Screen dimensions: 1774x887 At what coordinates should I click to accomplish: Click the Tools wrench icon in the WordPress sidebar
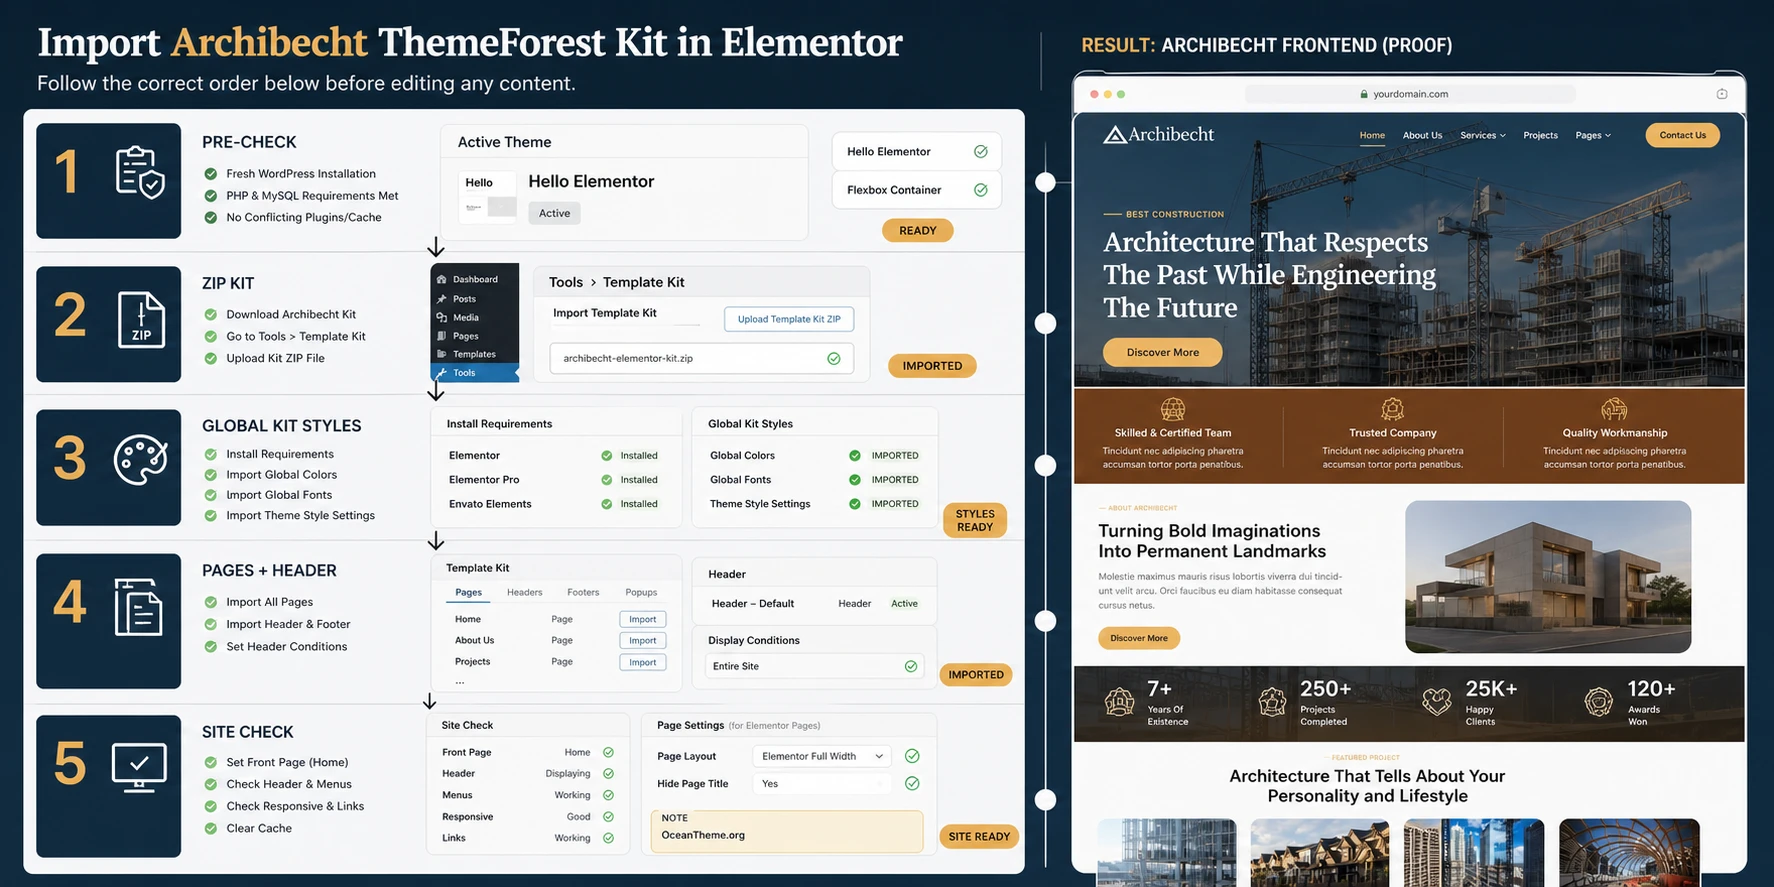[x=441, y=373]
